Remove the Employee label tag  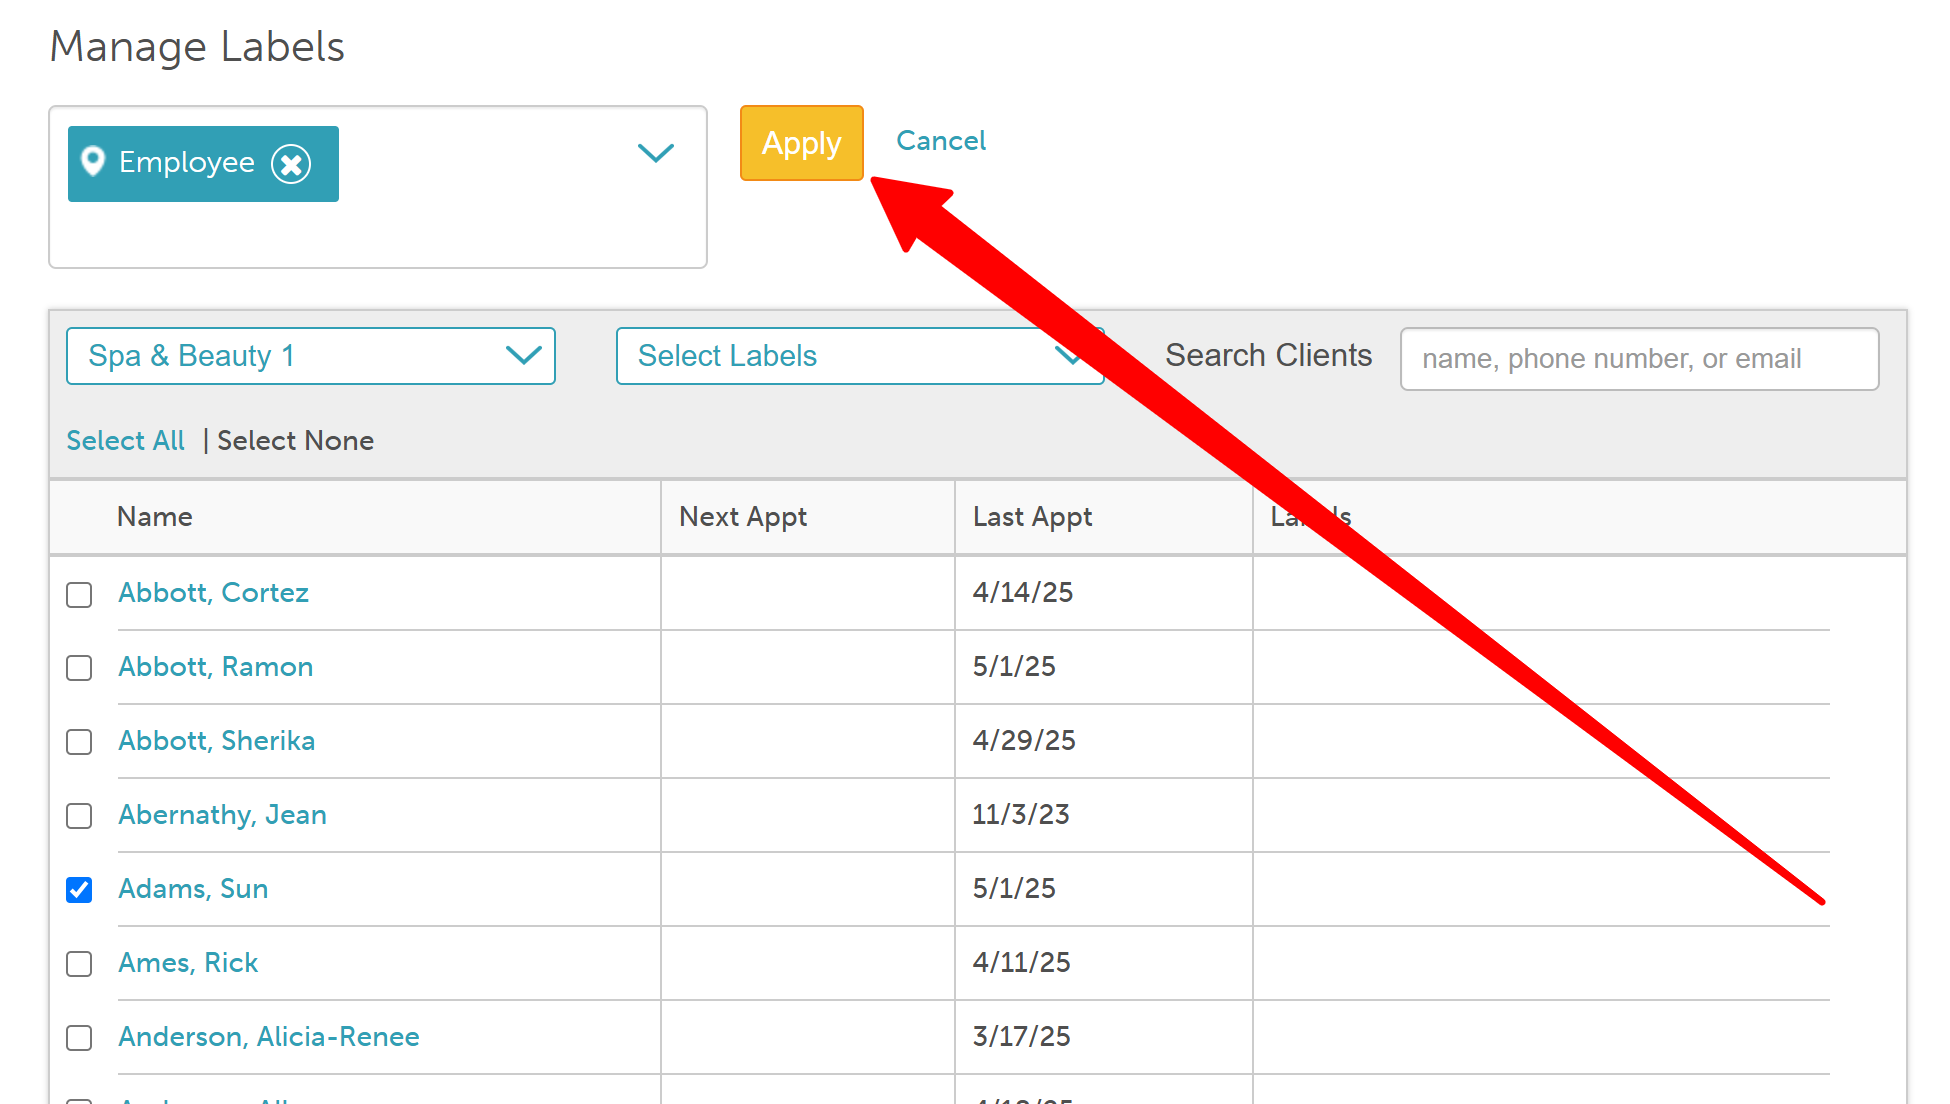coord(291,164)
